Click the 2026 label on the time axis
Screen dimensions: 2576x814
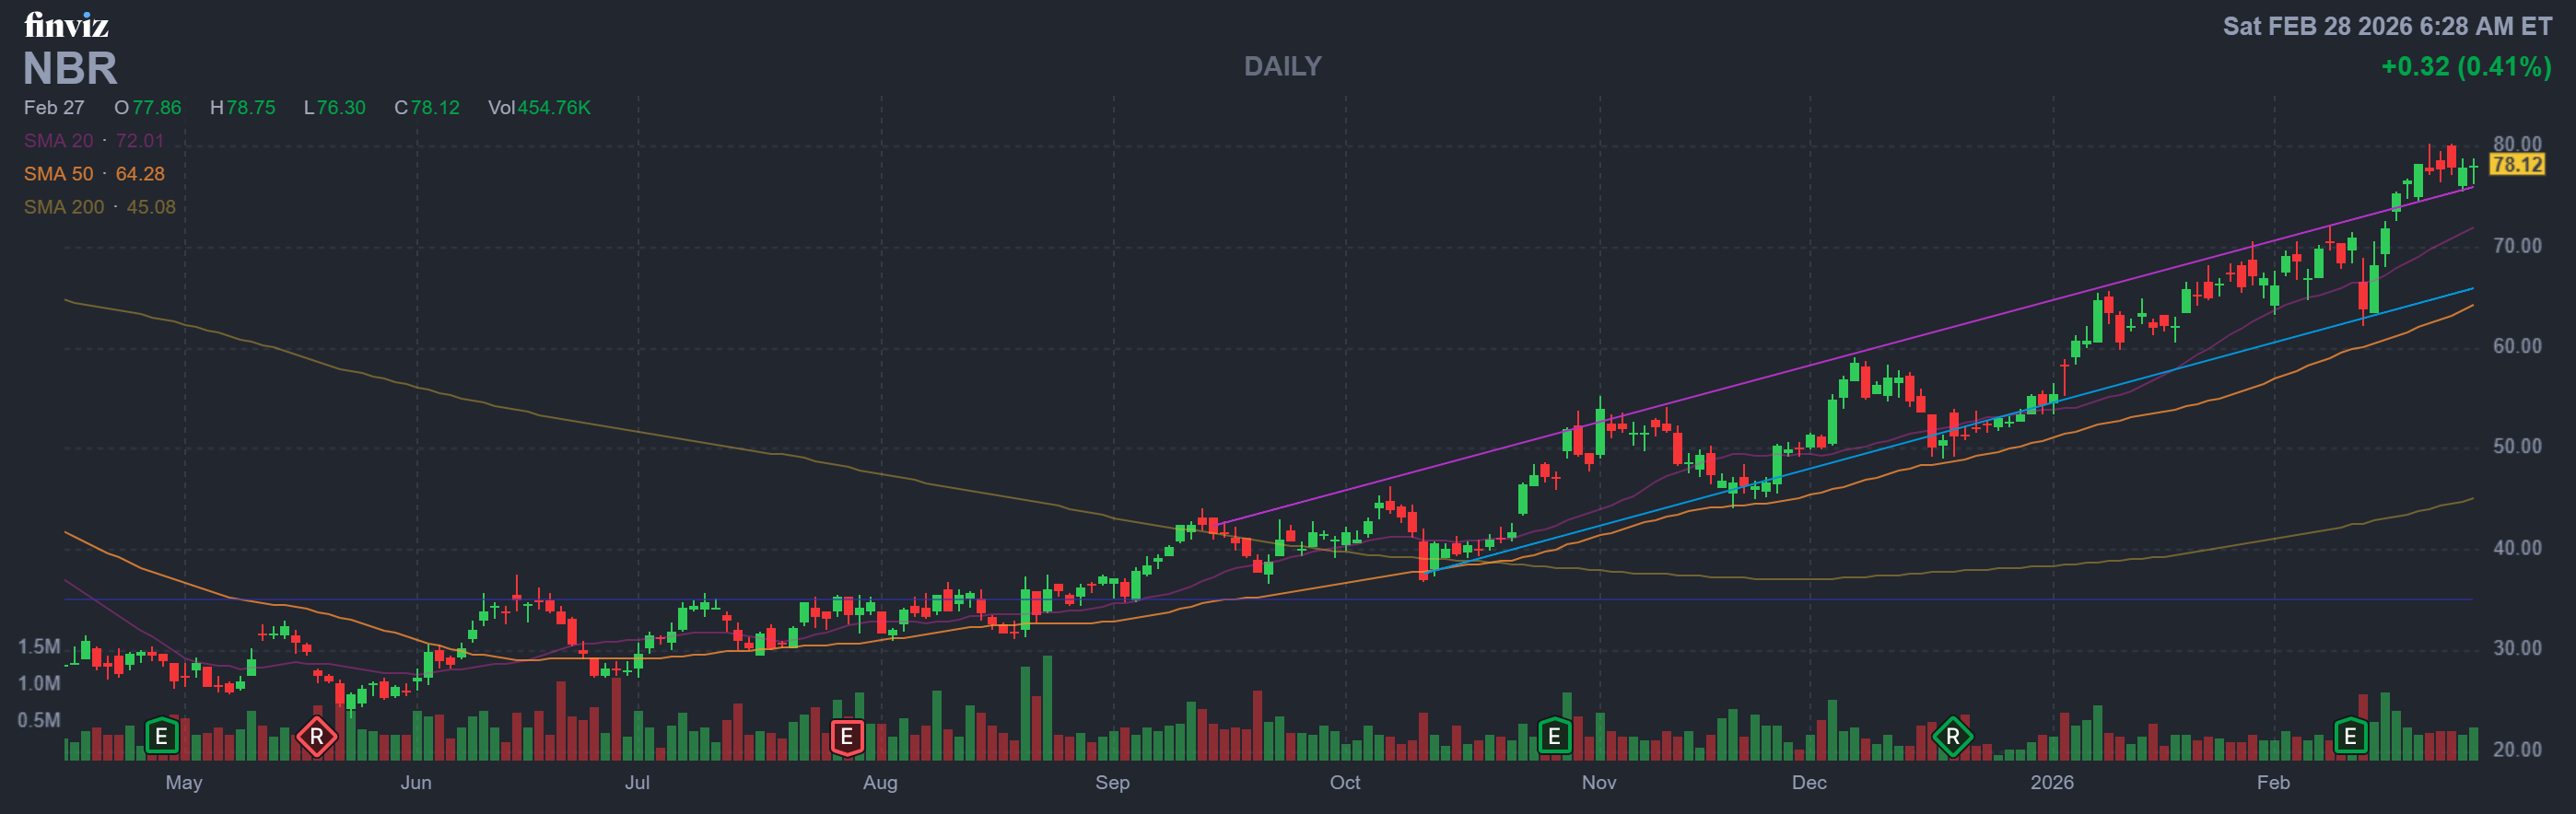point(2051,782)
